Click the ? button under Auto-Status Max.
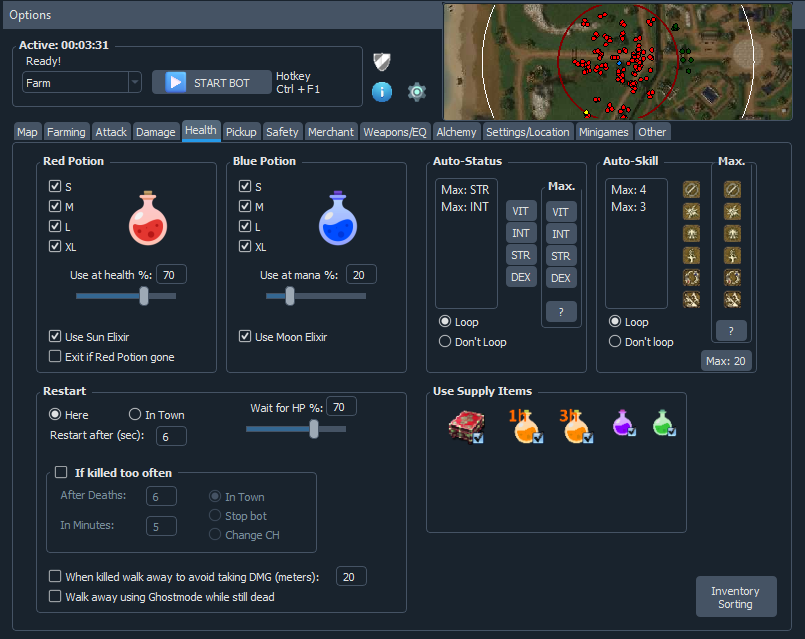 pyautogui.click(x=561, y=312)
